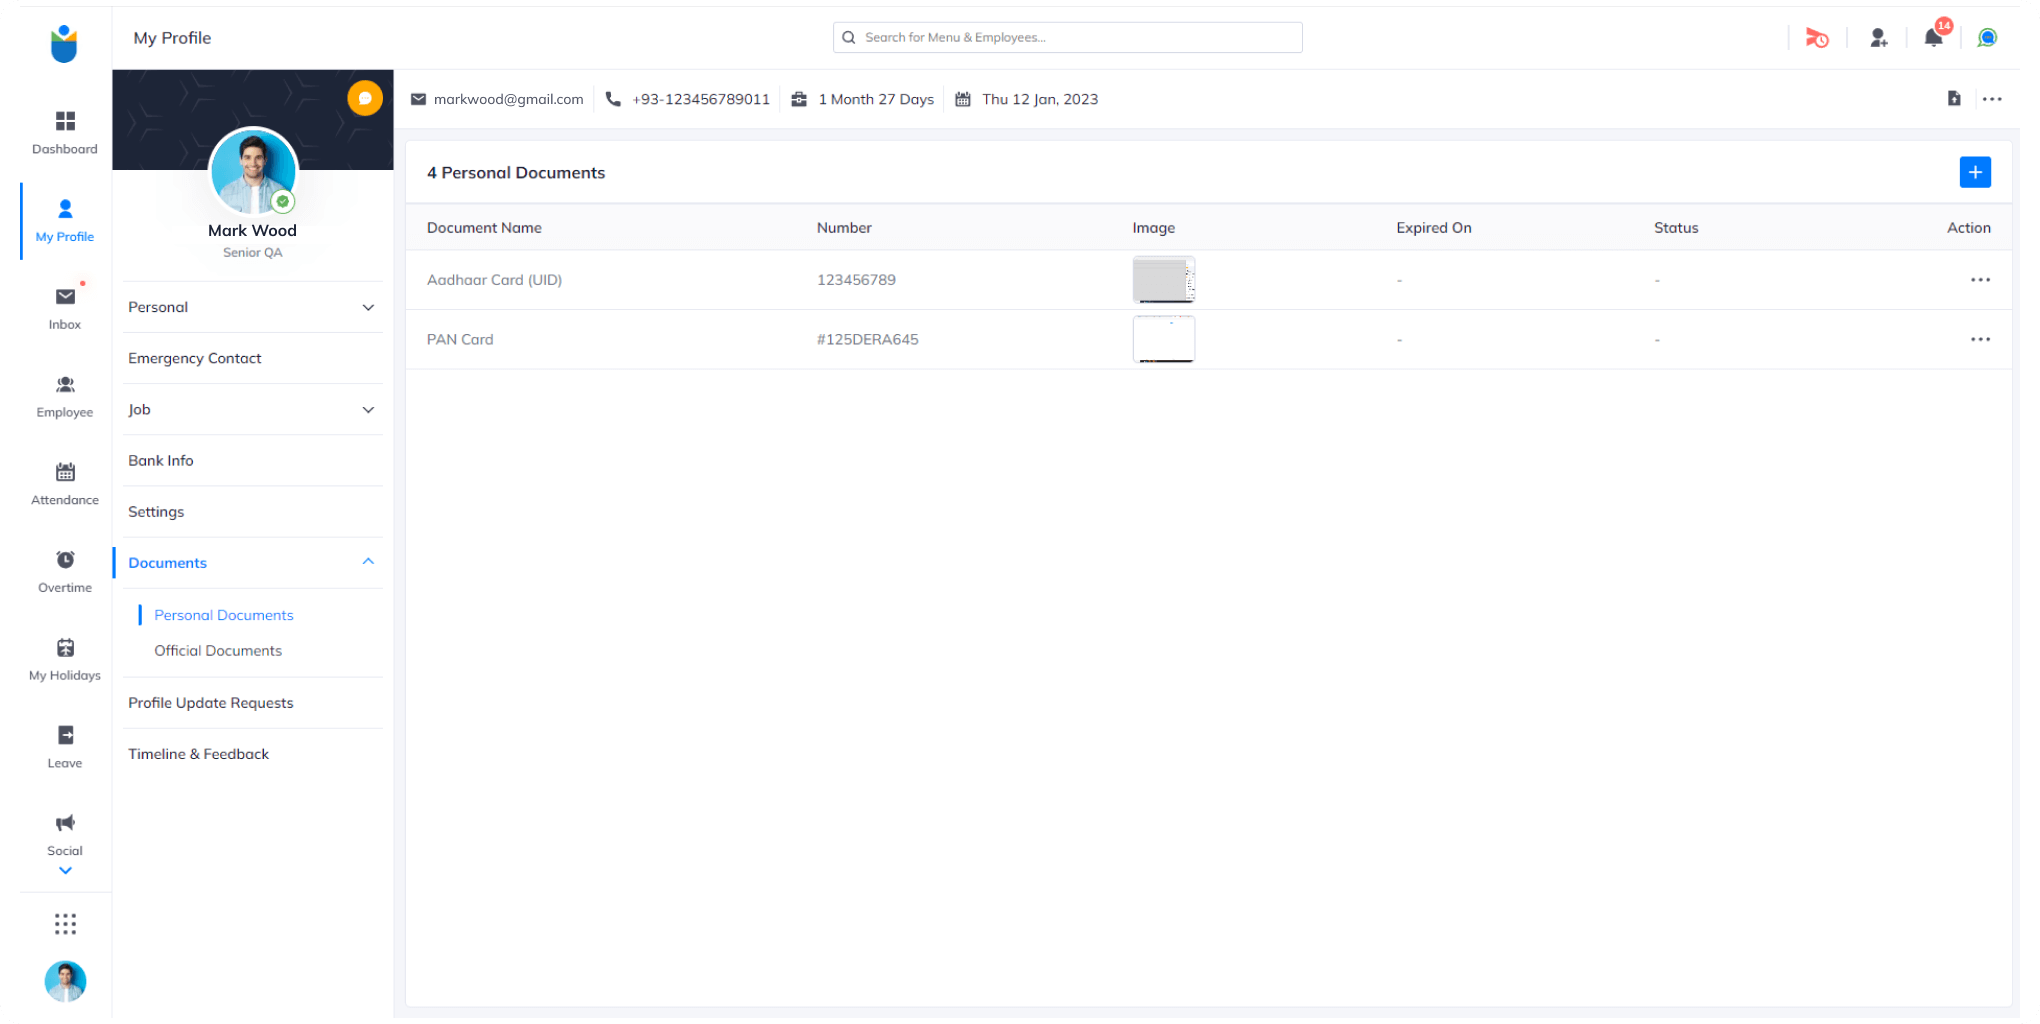Click the Document Name column header
This screenshot has width=2040, height=1024.
[484, 227]
